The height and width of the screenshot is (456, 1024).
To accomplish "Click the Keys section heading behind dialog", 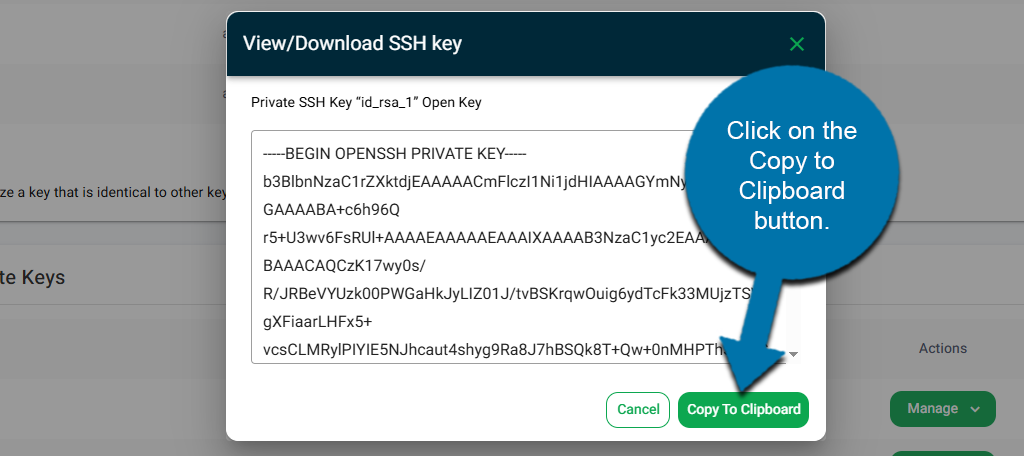I will [x=33, y=277].
